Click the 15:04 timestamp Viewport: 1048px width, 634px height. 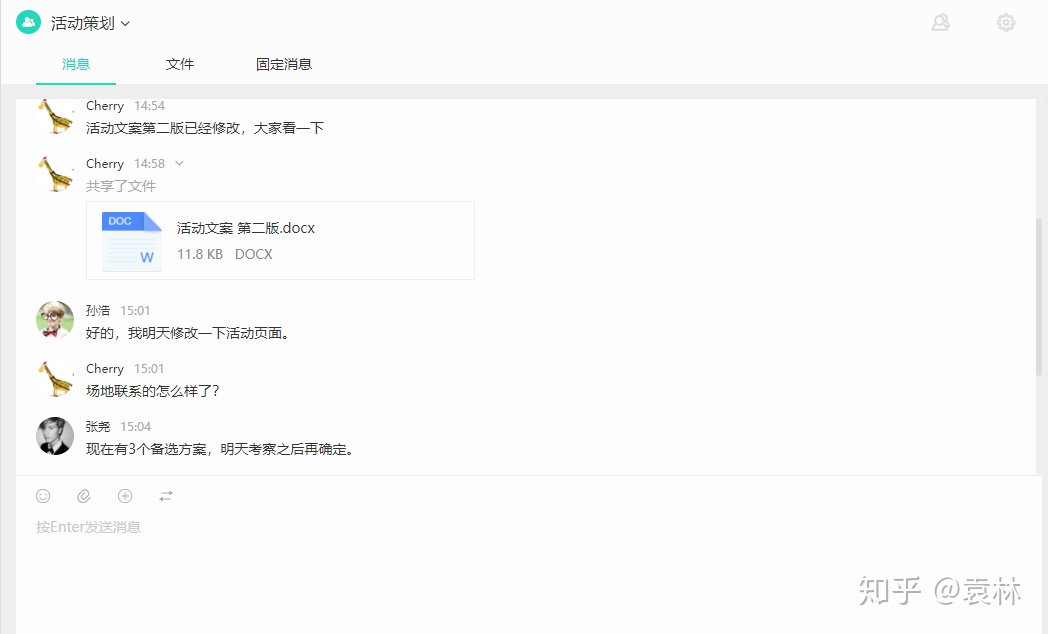point(136,427)
